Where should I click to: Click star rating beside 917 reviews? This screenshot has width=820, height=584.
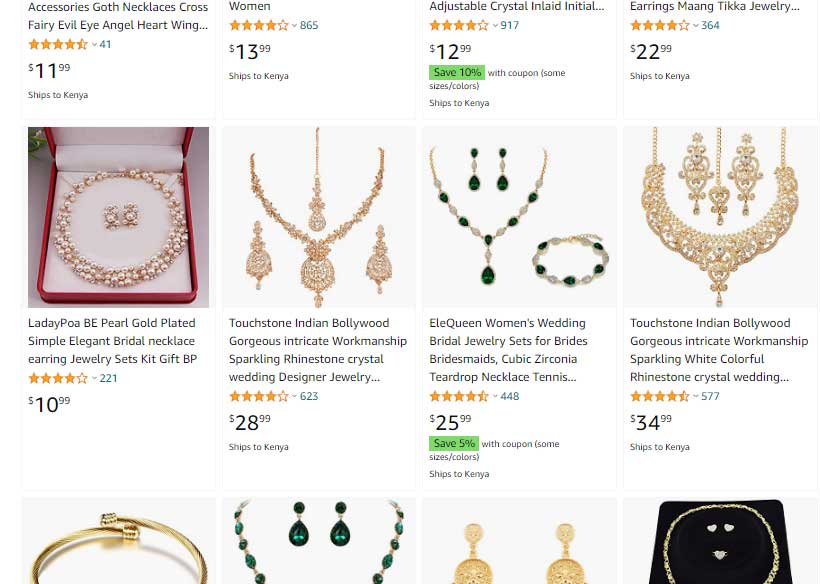point(459,25)
